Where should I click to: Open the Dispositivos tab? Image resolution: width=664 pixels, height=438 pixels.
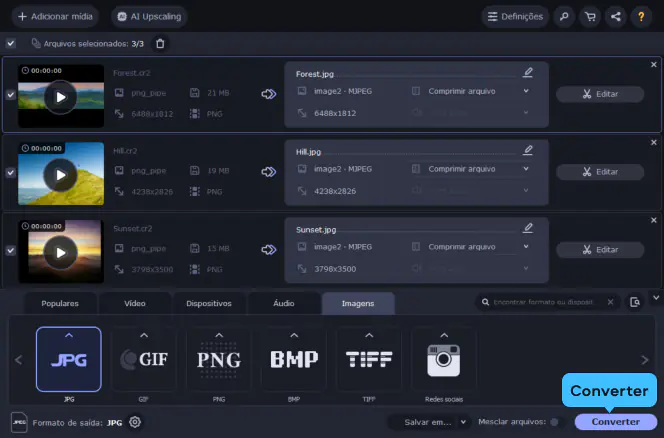click(x=209, y=303)
